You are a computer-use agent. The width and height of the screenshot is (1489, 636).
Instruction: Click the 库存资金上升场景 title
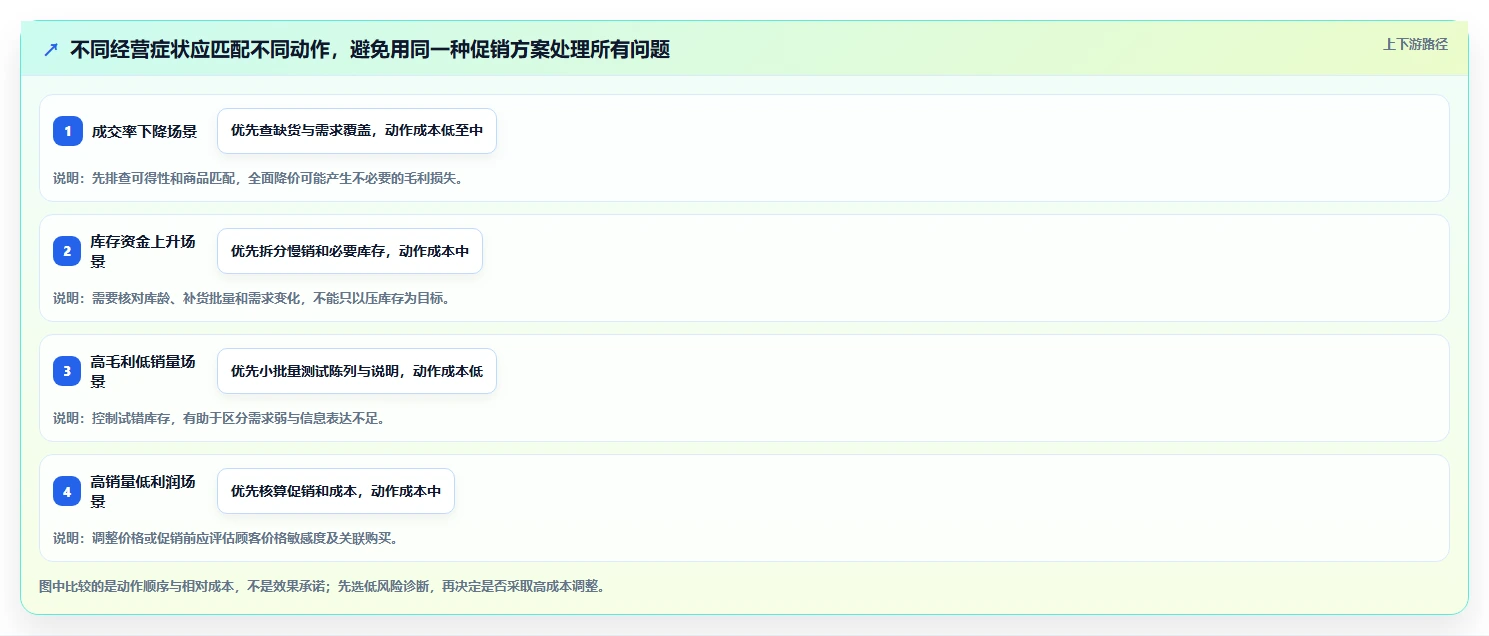point(144,251)
